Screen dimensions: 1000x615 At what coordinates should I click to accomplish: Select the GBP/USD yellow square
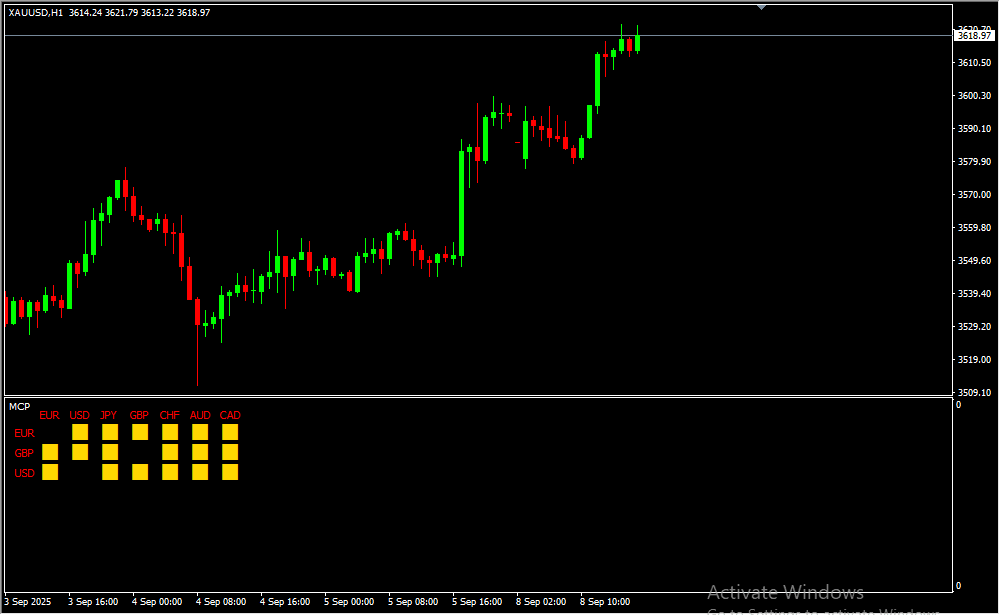pos(80,452)
